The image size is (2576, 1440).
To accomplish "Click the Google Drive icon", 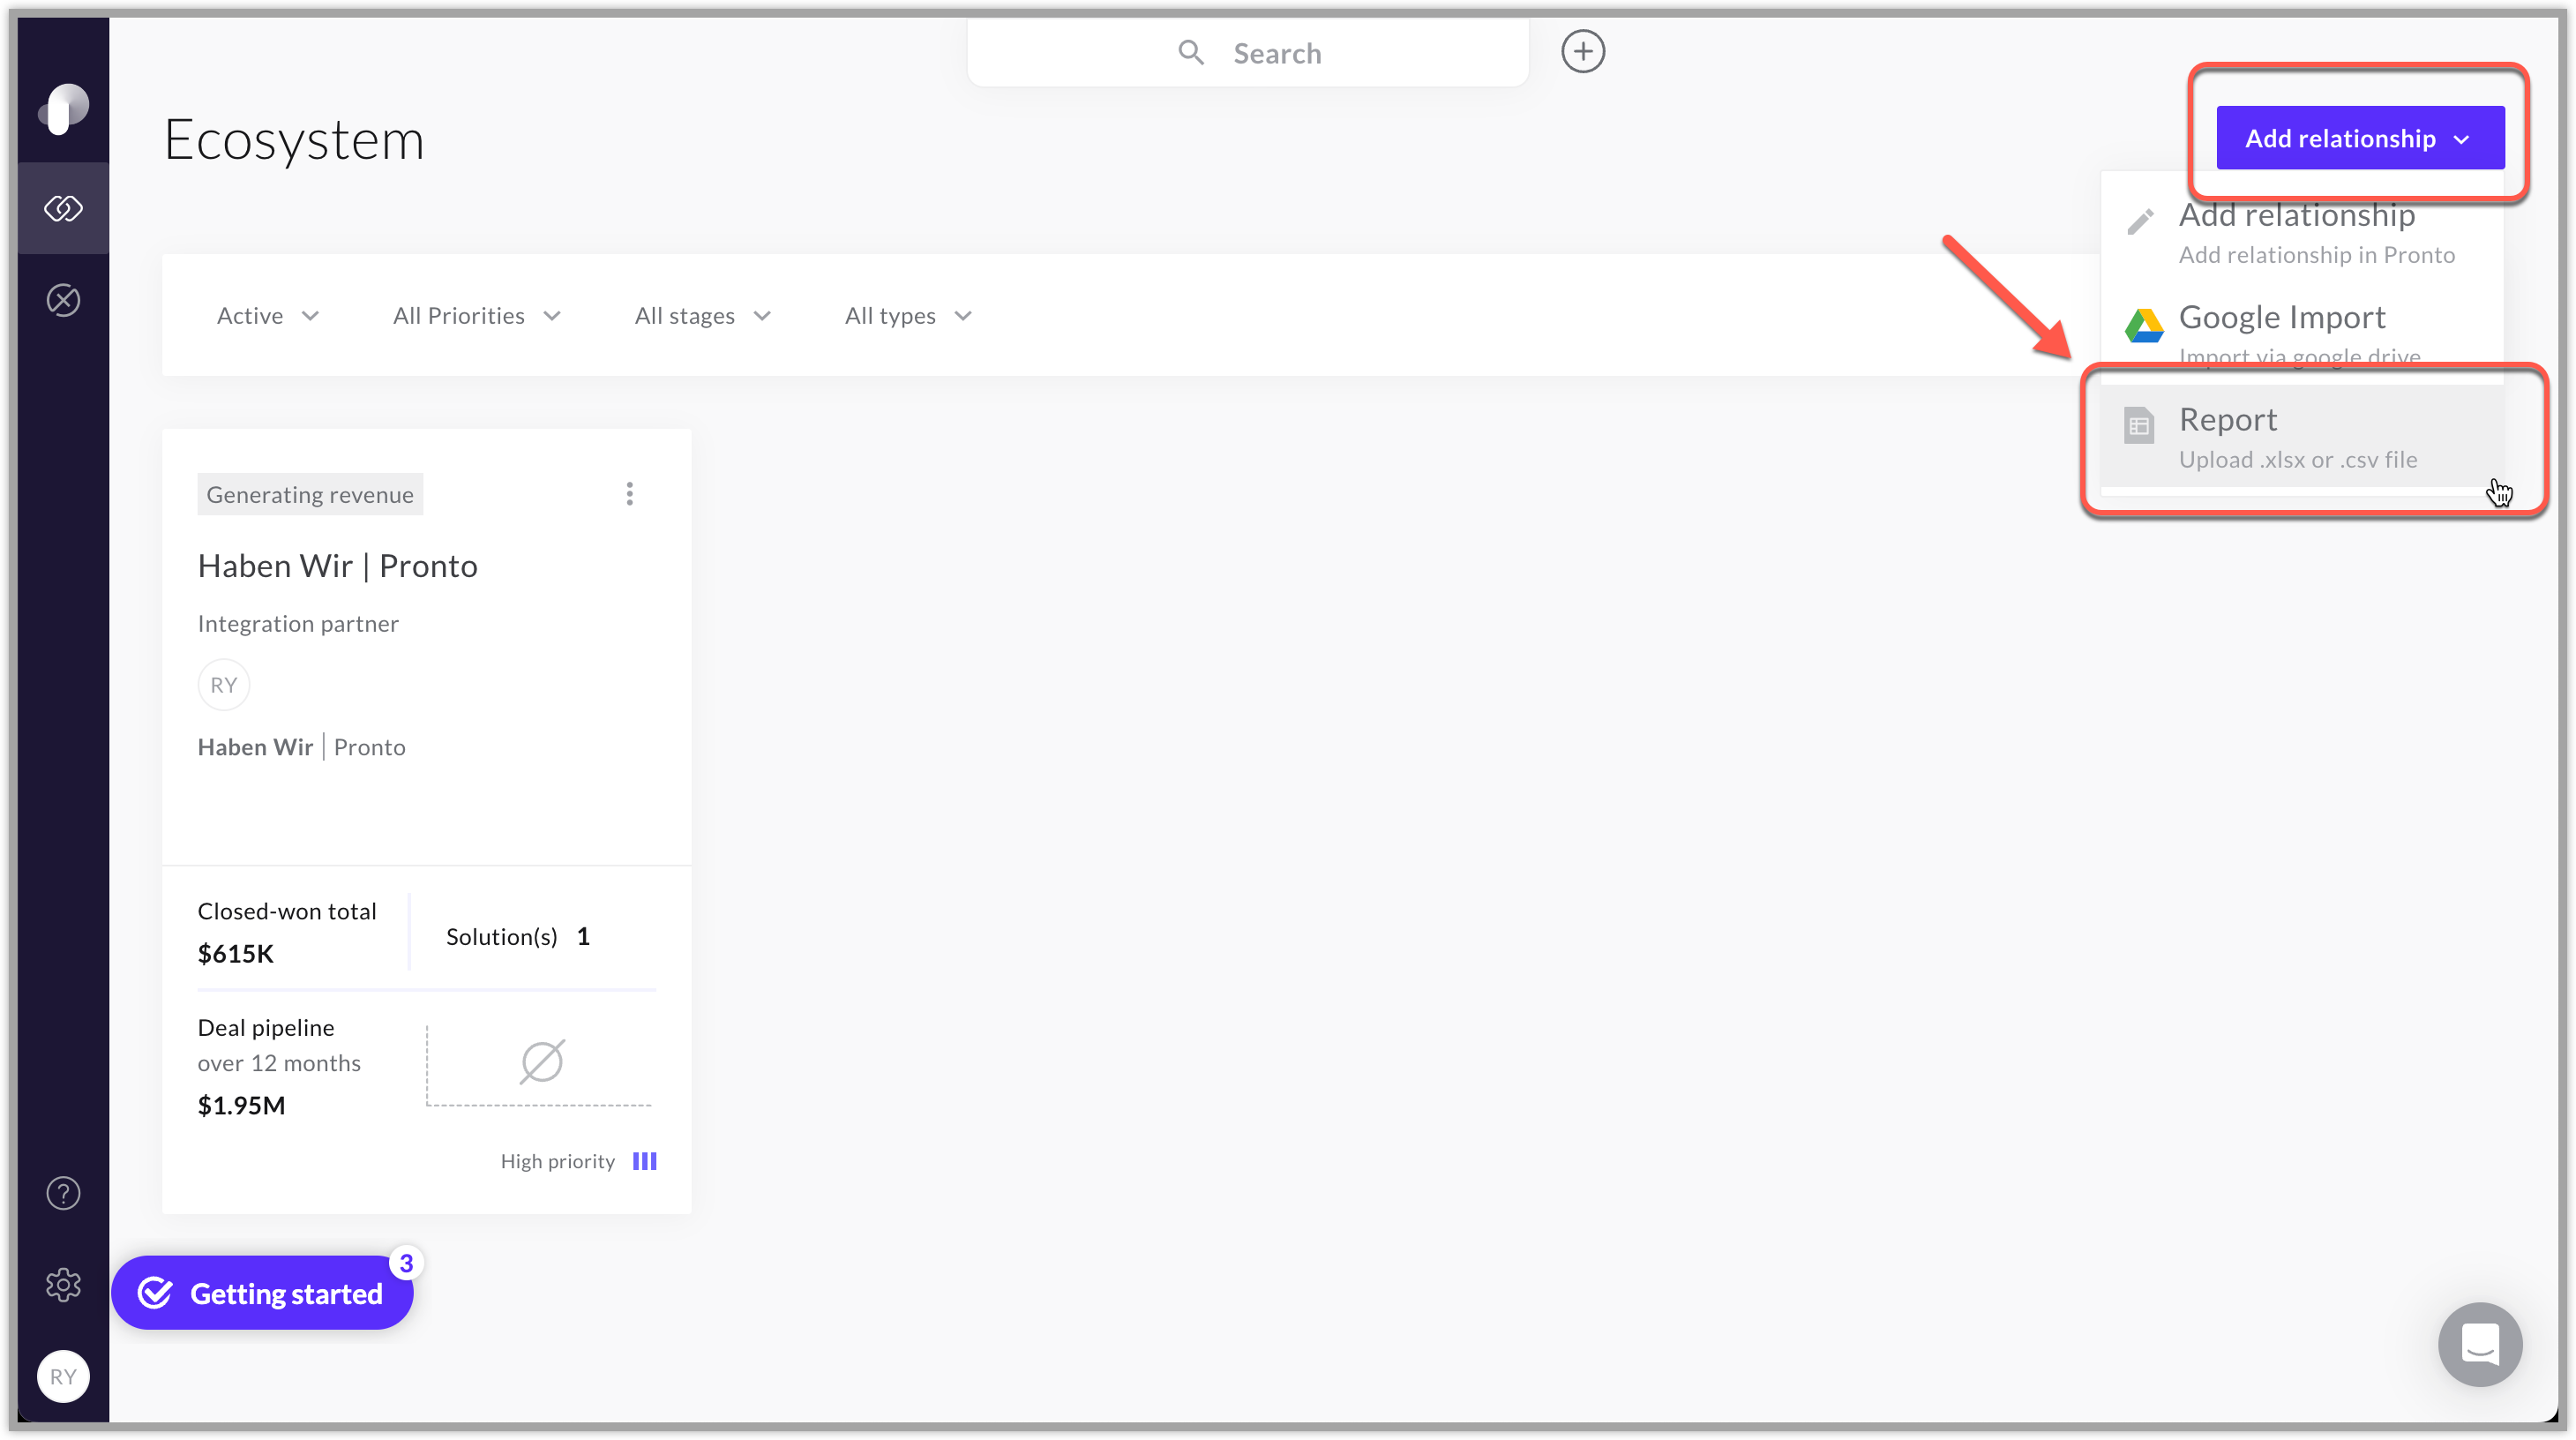I will click(2143, 326).
